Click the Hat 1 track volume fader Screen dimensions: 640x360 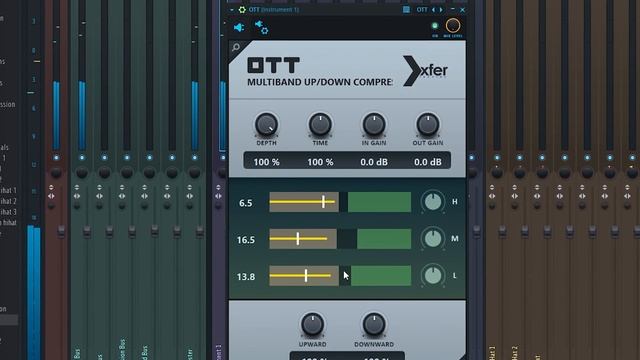[x=502, y=231]
